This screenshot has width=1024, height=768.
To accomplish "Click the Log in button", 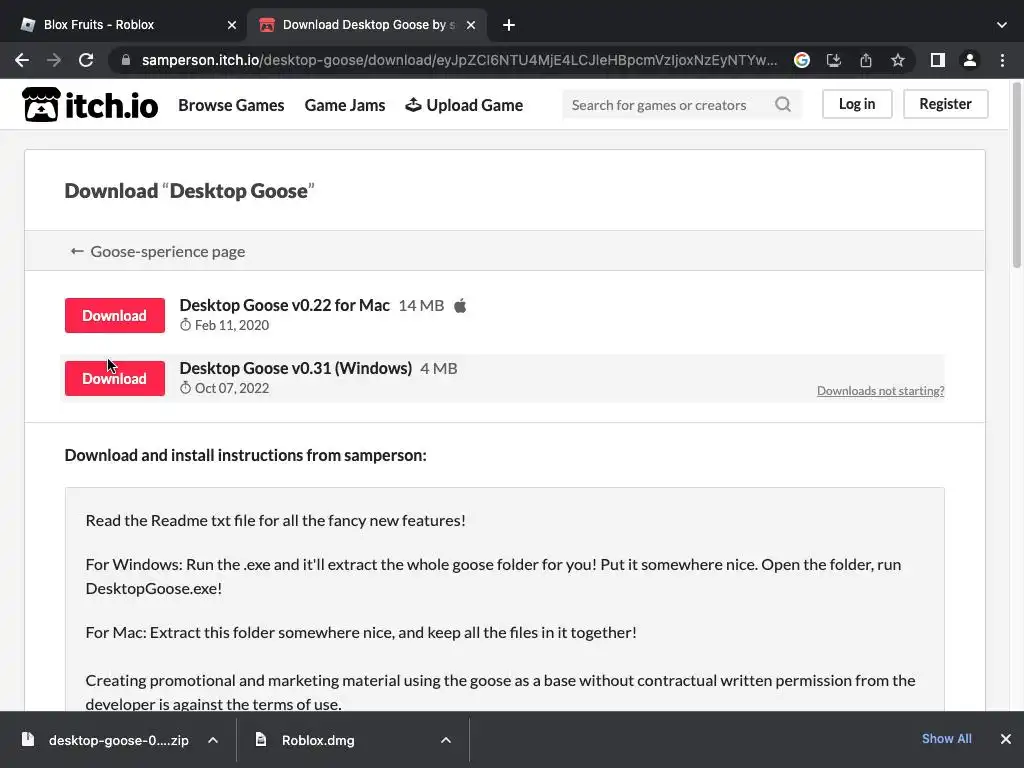I will (857, 104).
